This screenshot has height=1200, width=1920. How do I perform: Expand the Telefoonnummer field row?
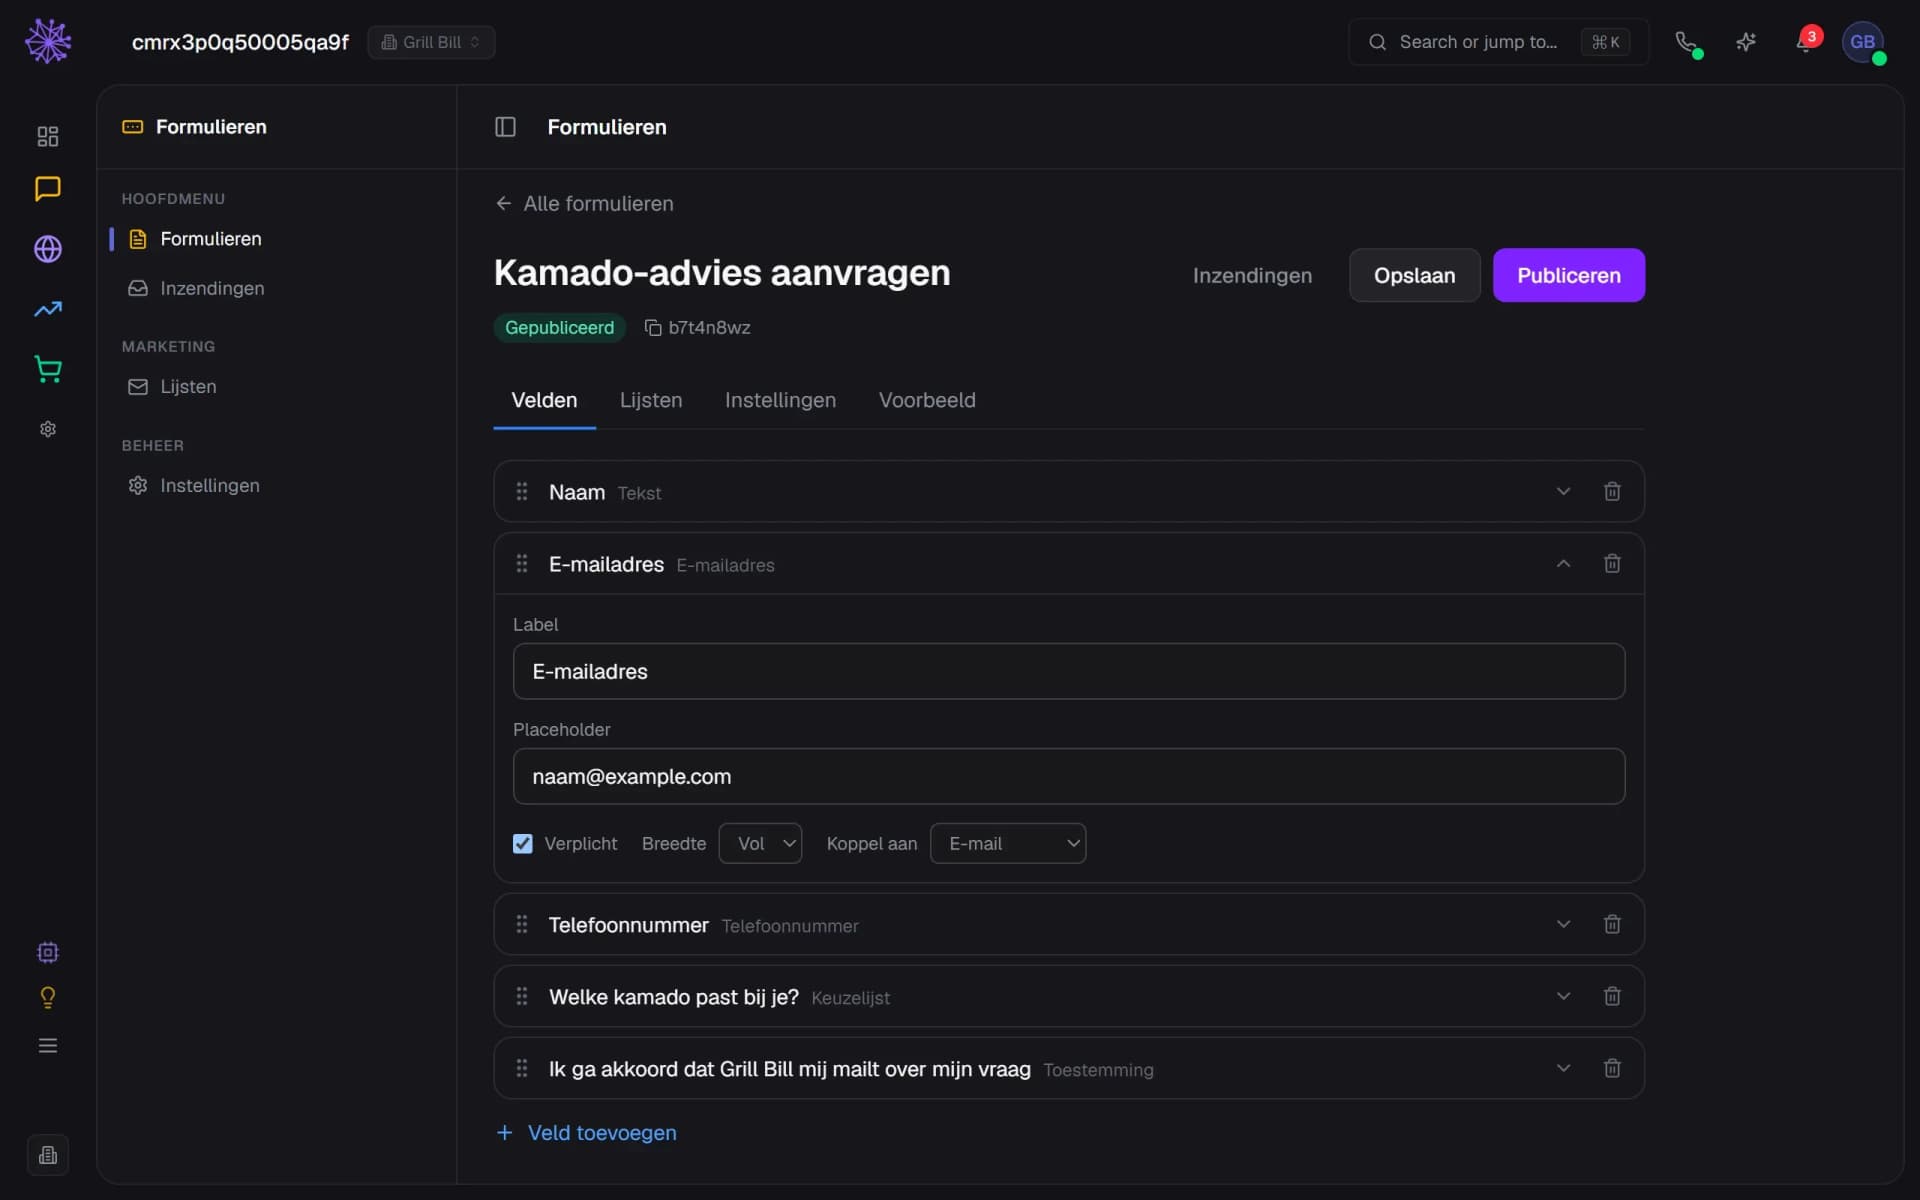click(x=1563, y=924)
